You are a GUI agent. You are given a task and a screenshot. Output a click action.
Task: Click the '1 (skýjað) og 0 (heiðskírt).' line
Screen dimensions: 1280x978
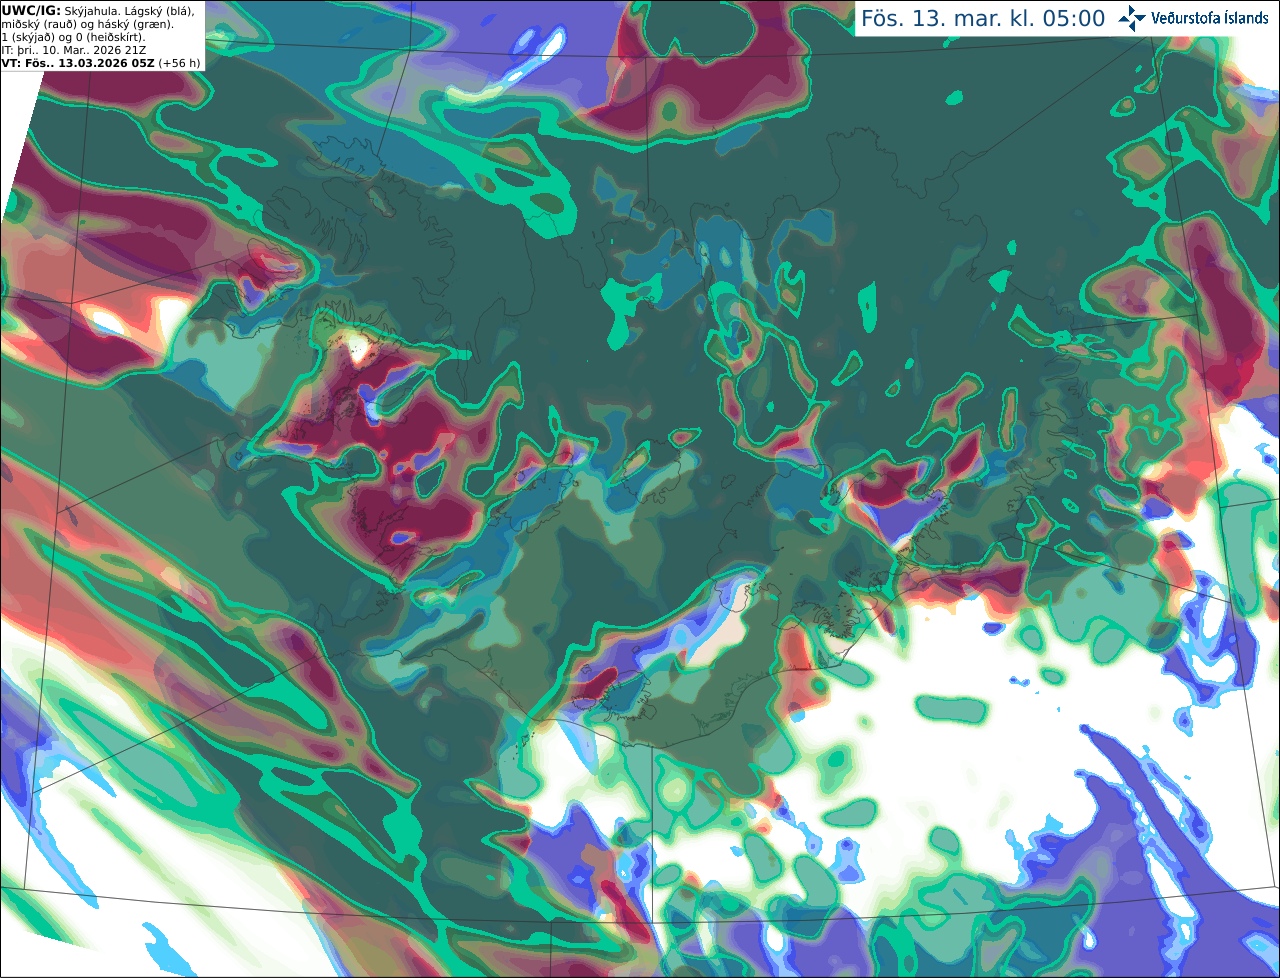point(73,37)
